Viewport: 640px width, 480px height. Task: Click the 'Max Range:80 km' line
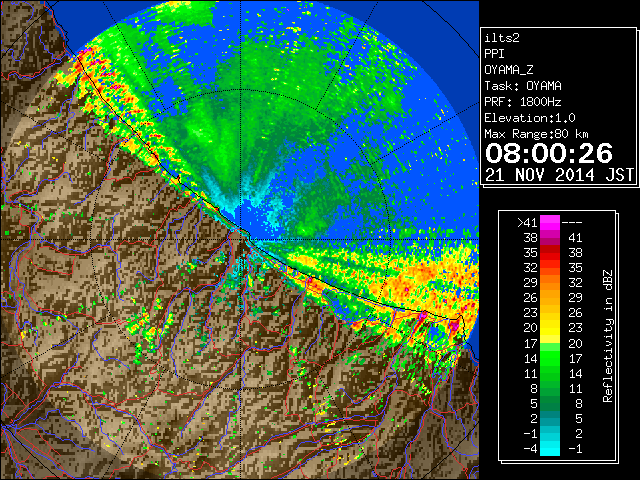coord(536,134)
